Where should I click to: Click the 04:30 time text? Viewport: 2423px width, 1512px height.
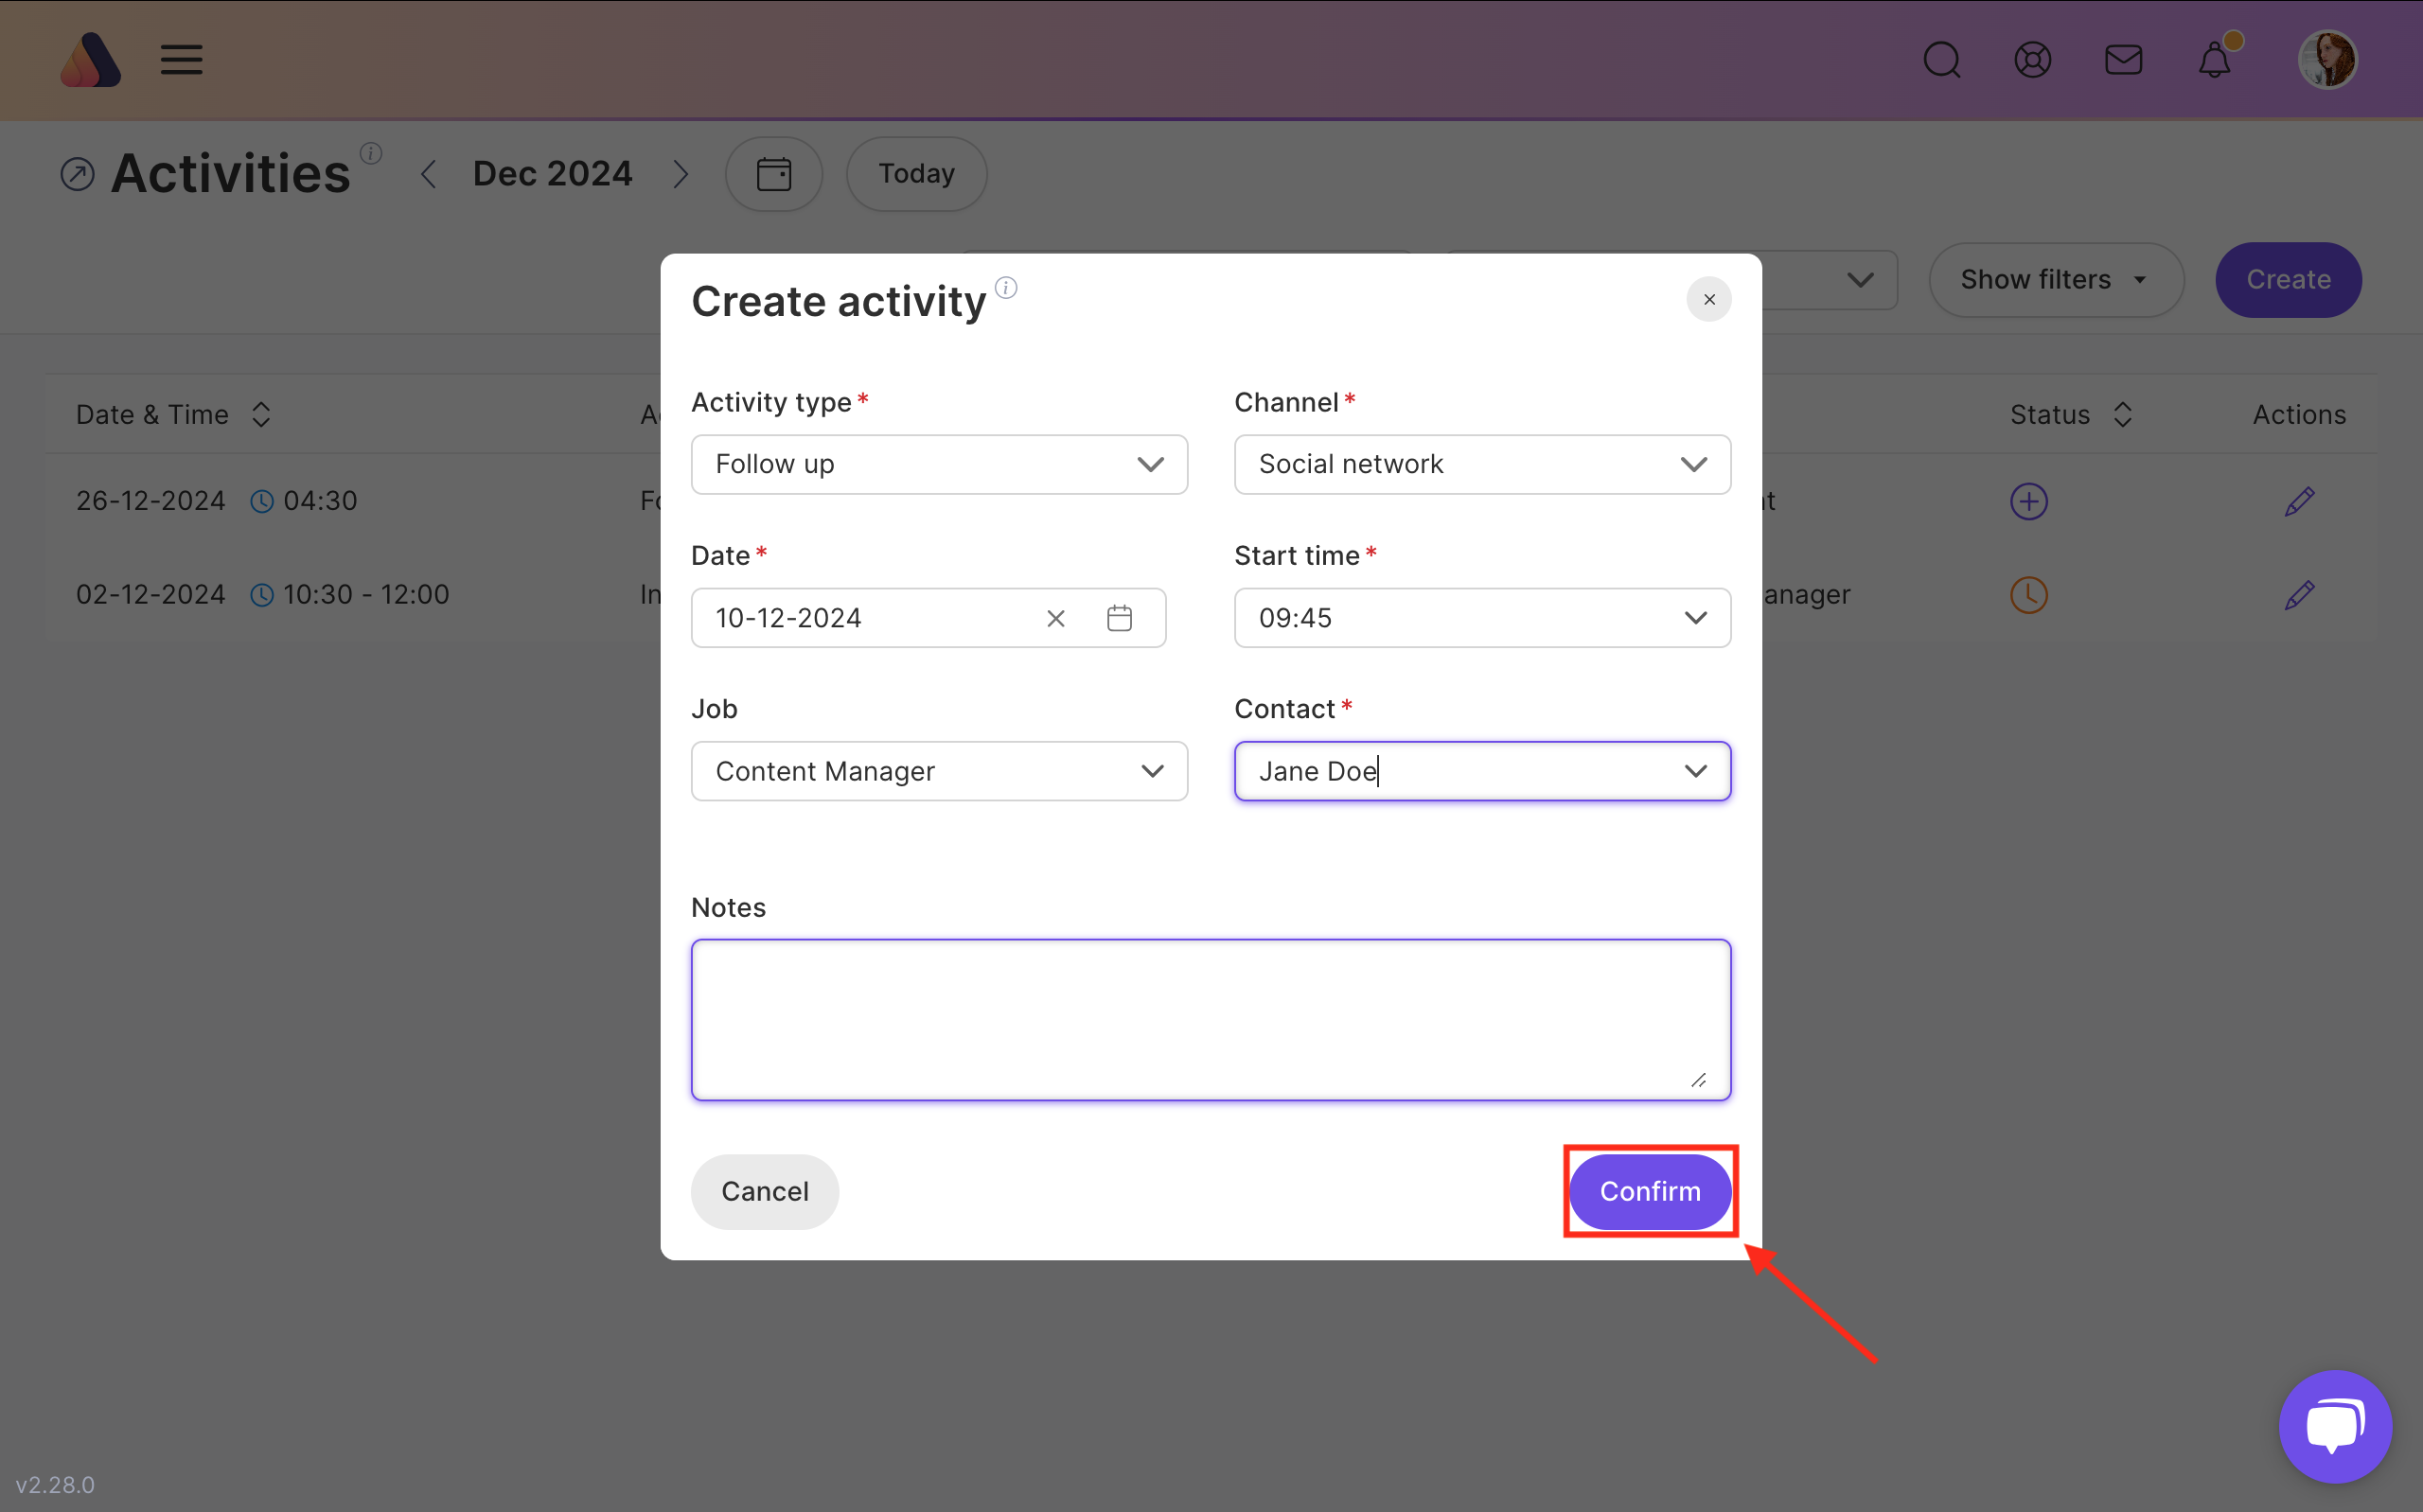tap(320, 501)
